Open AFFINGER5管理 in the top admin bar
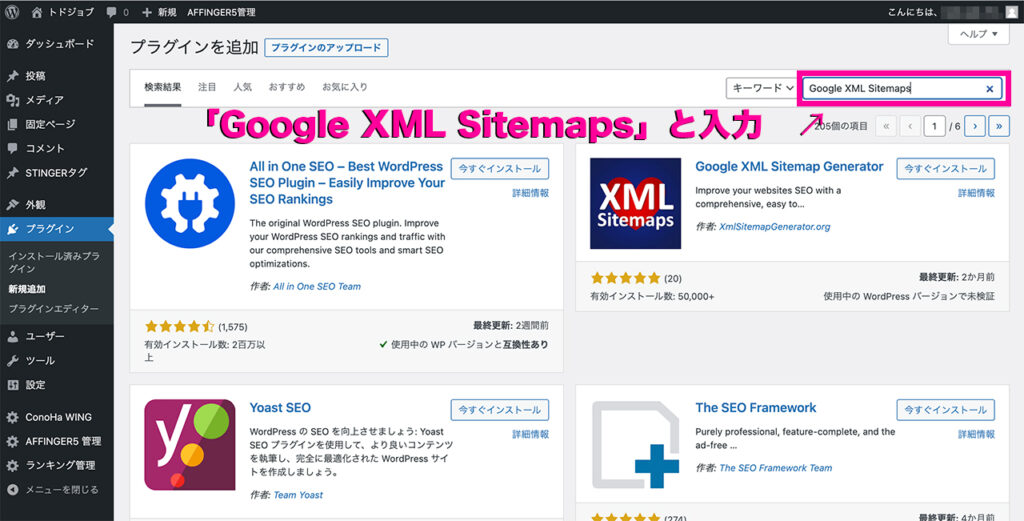Screen dimensions: 1024x521 pyautogui.click(x=221, y=12)
